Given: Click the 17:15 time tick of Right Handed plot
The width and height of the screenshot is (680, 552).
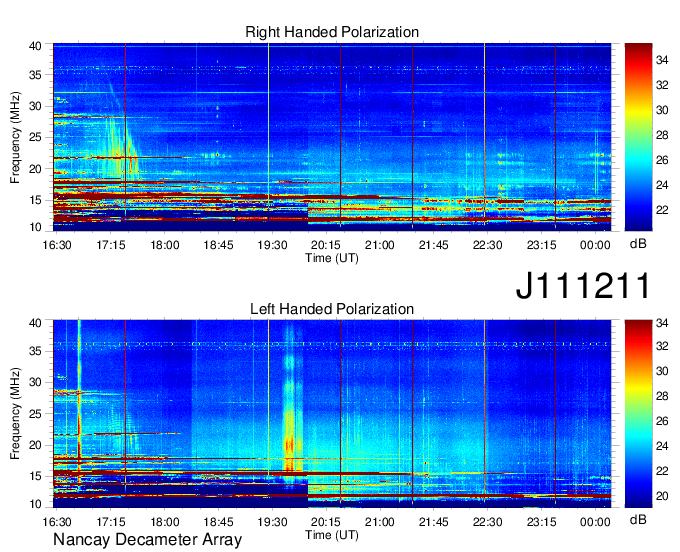Looking at the screenshot, I should click(x=111, y=245).
